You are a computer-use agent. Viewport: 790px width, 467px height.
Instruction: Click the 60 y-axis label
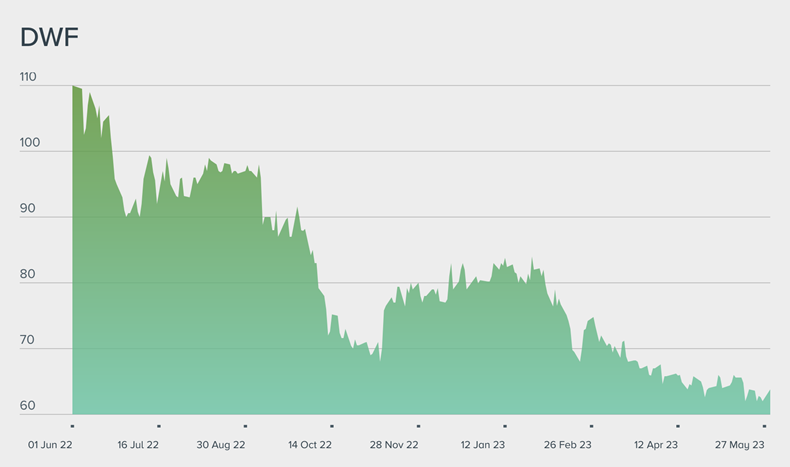click(x=27, y=406)
